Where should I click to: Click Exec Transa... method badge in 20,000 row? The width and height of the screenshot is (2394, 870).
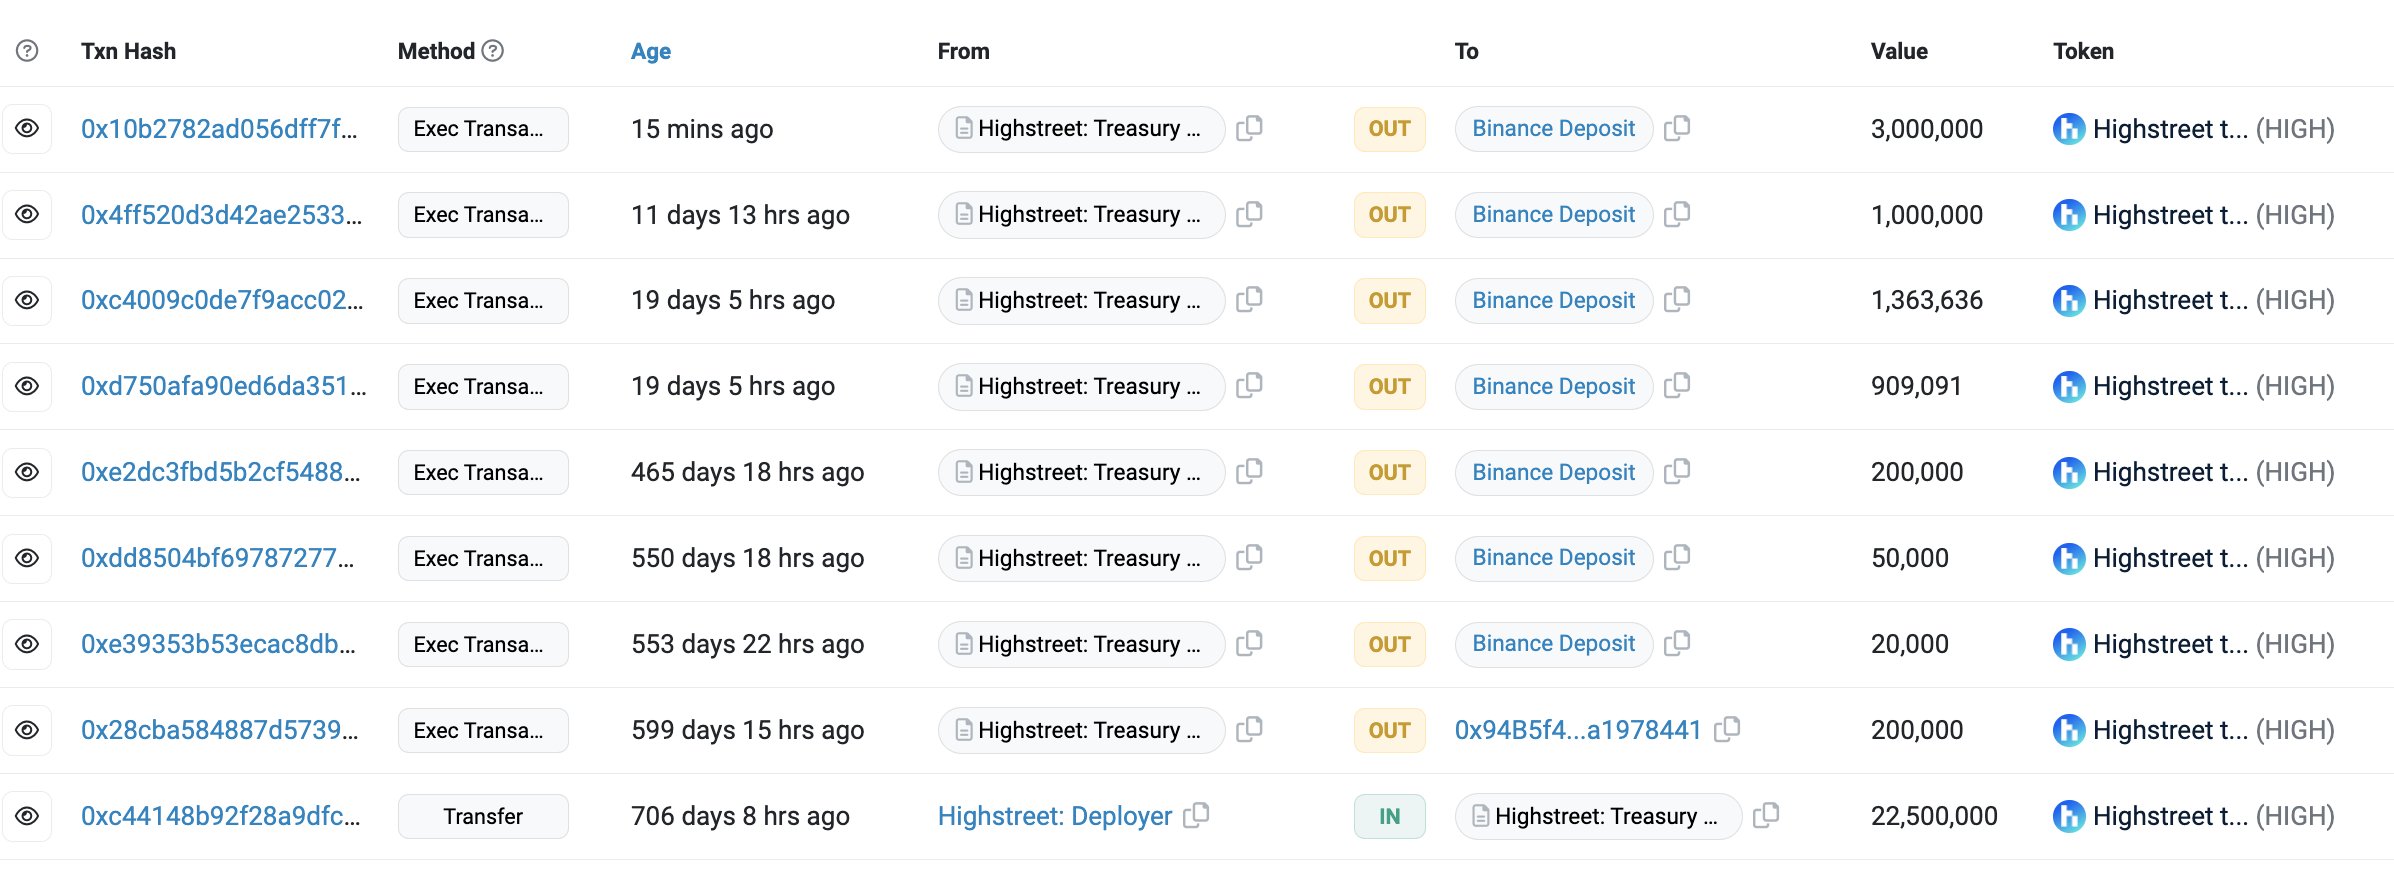(483, 644)
